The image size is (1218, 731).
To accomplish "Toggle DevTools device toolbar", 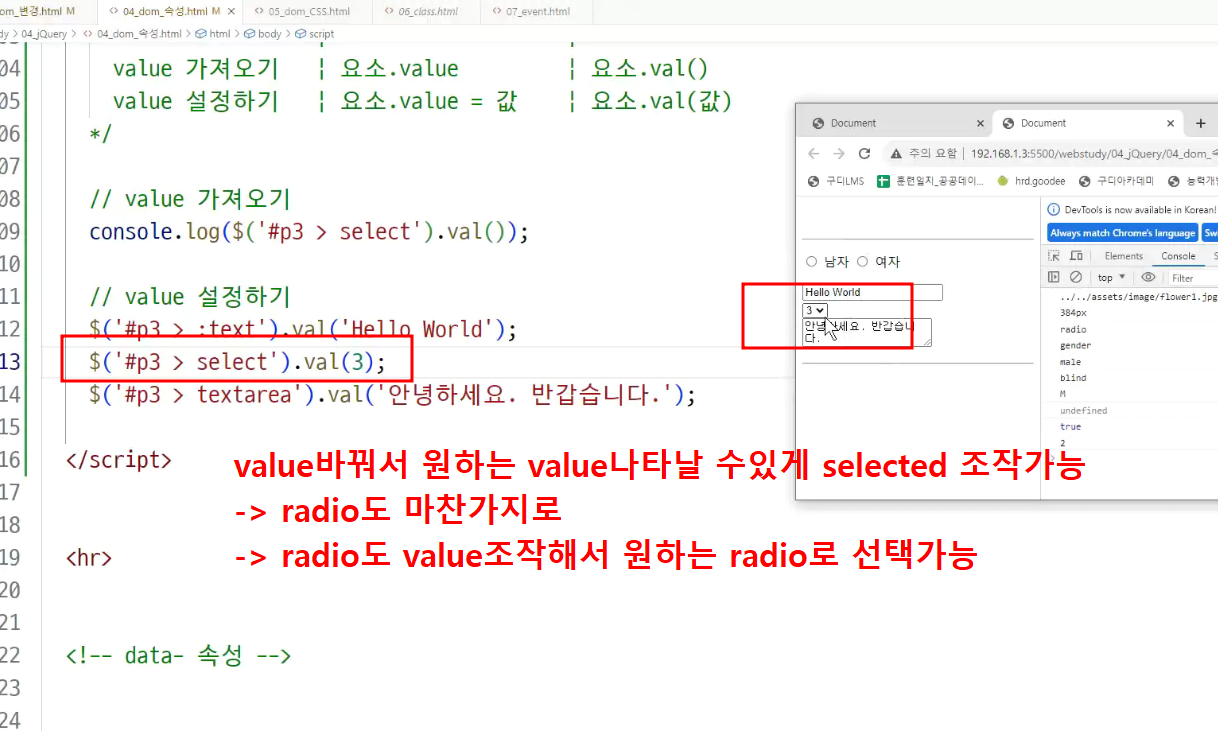I will pyautogui.click(x=1076, y=256).
